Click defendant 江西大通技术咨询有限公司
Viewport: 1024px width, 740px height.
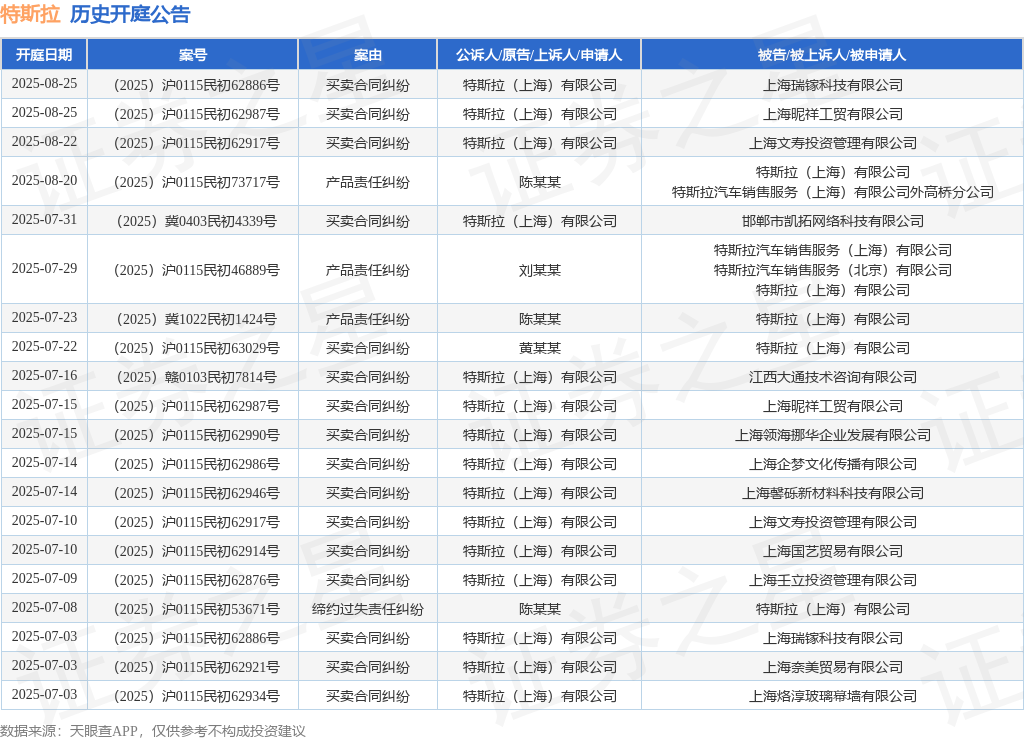click(x=833, y=378)
